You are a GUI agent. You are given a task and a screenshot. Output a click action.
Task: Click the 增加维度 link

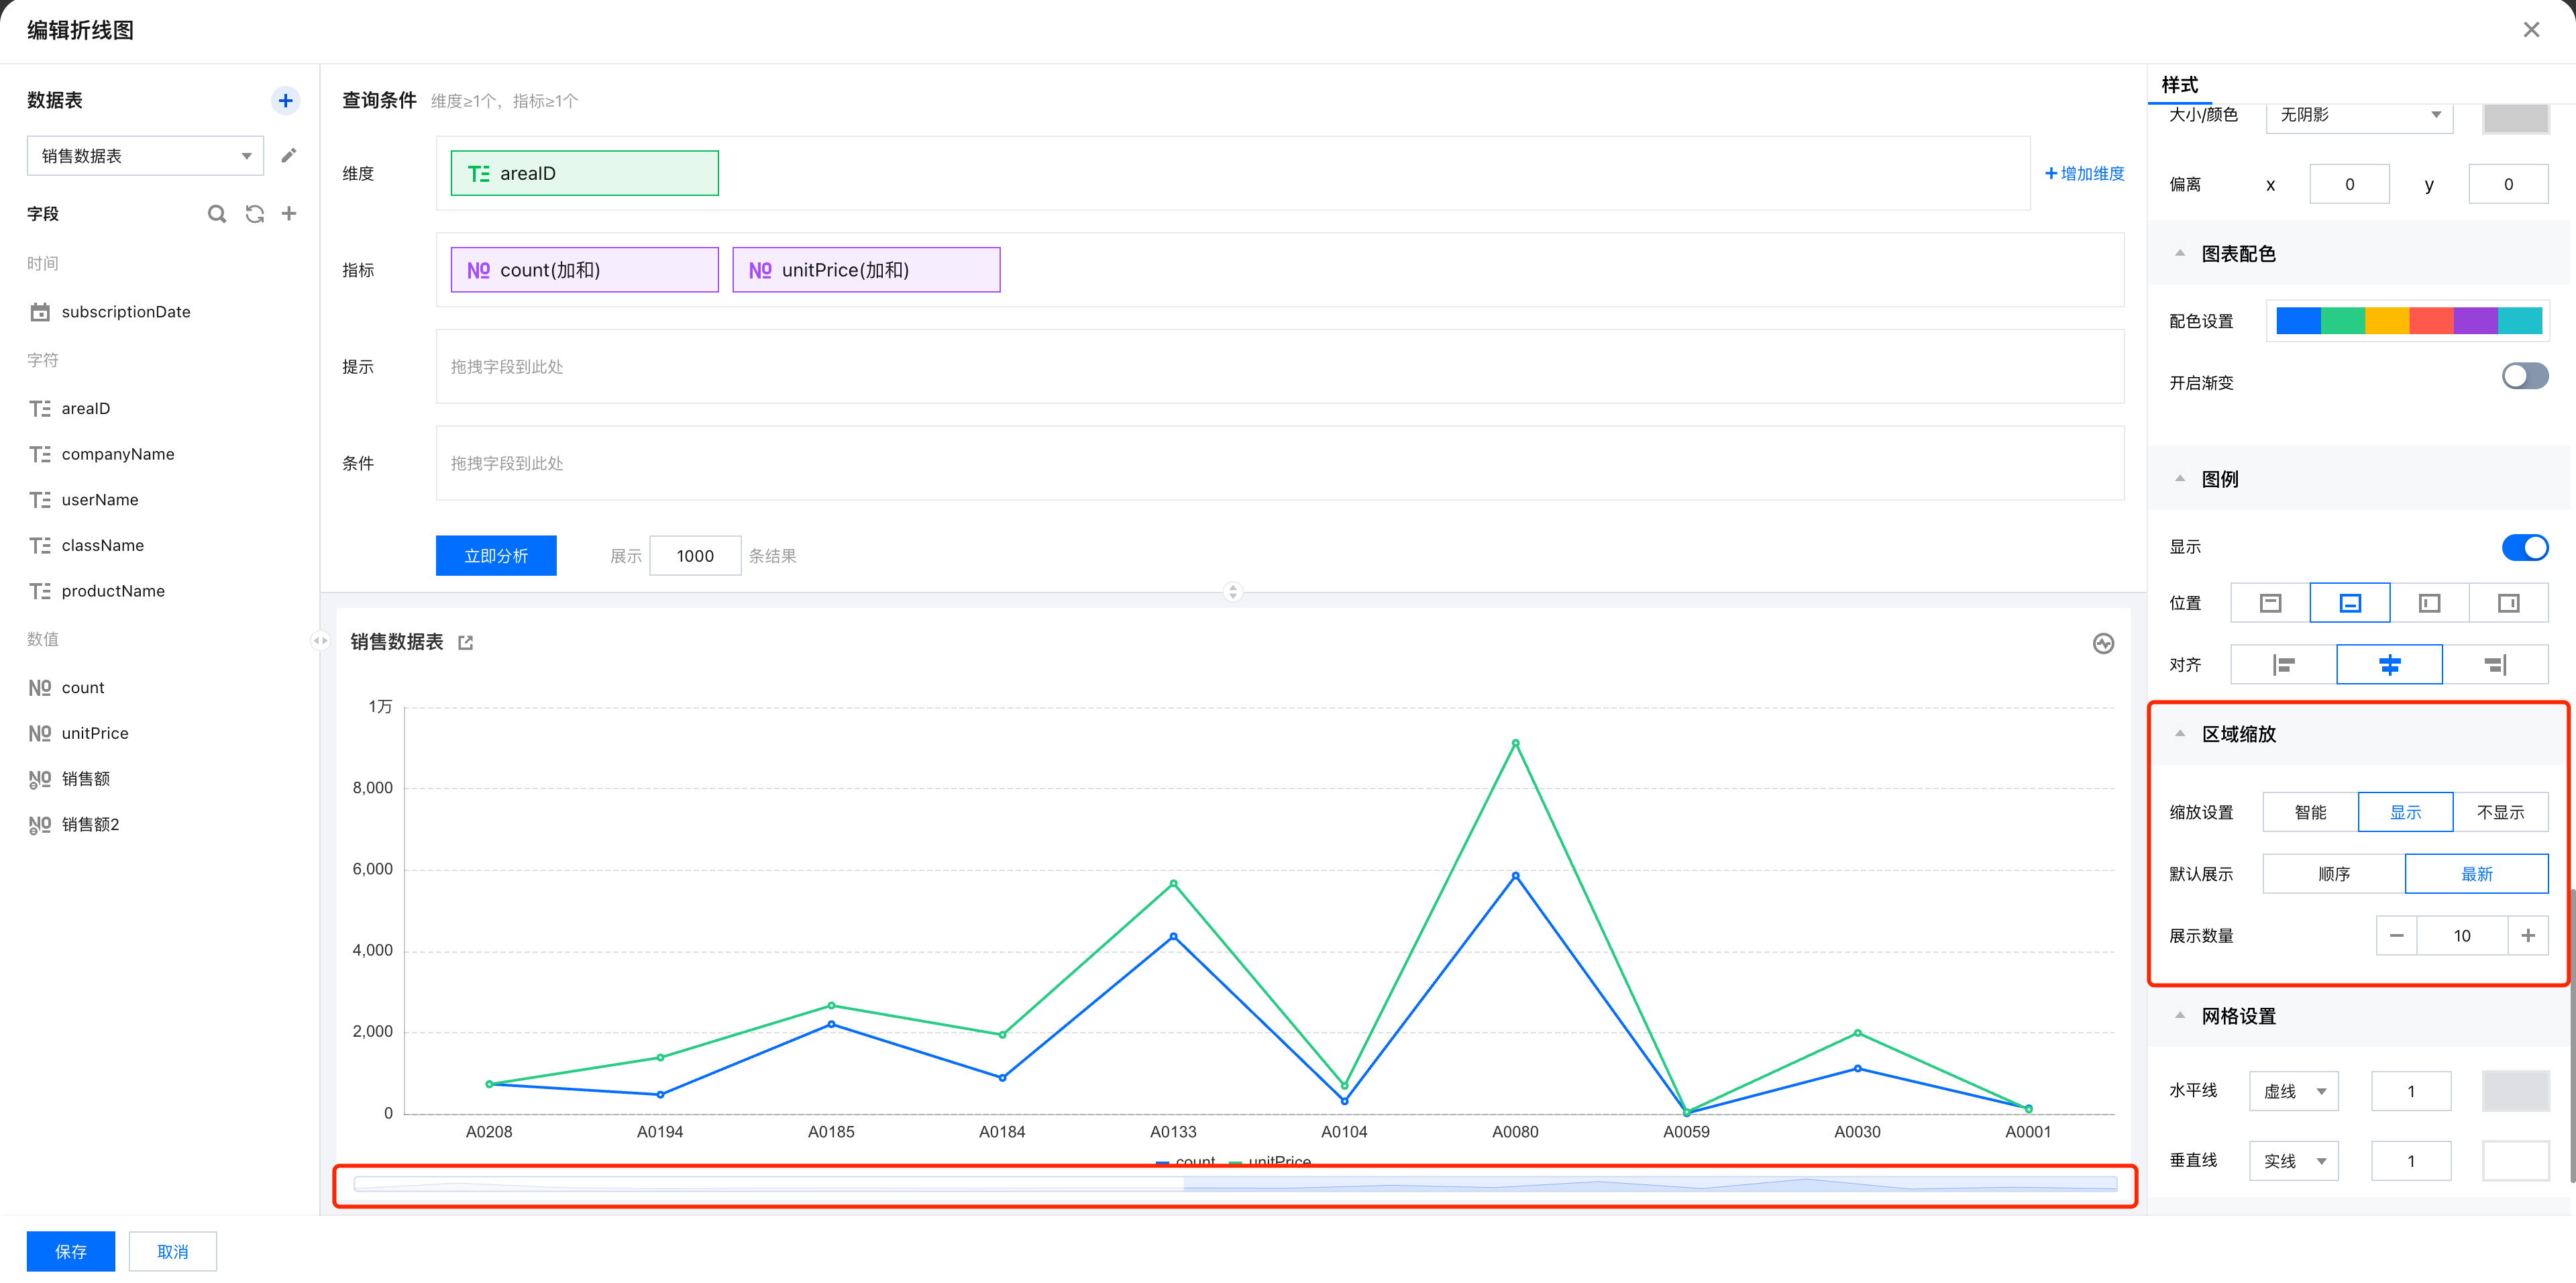(2084, 173)
